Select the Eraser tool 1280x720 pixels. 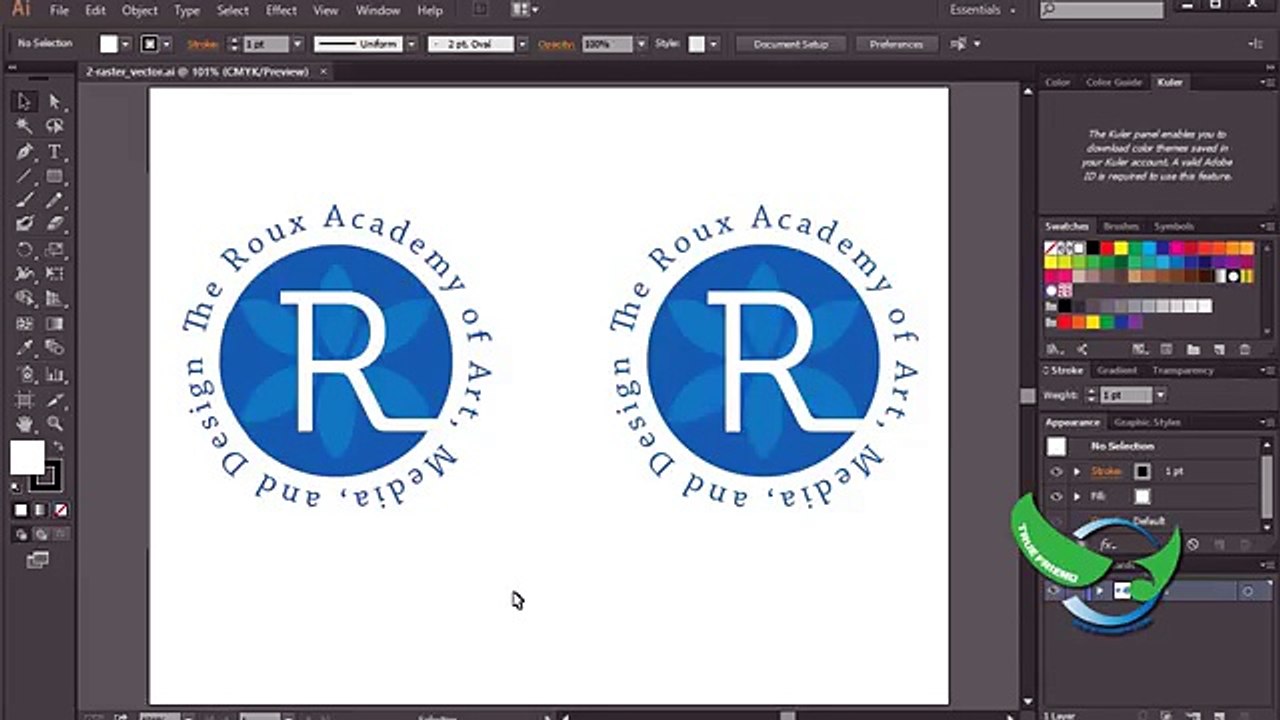55,224
